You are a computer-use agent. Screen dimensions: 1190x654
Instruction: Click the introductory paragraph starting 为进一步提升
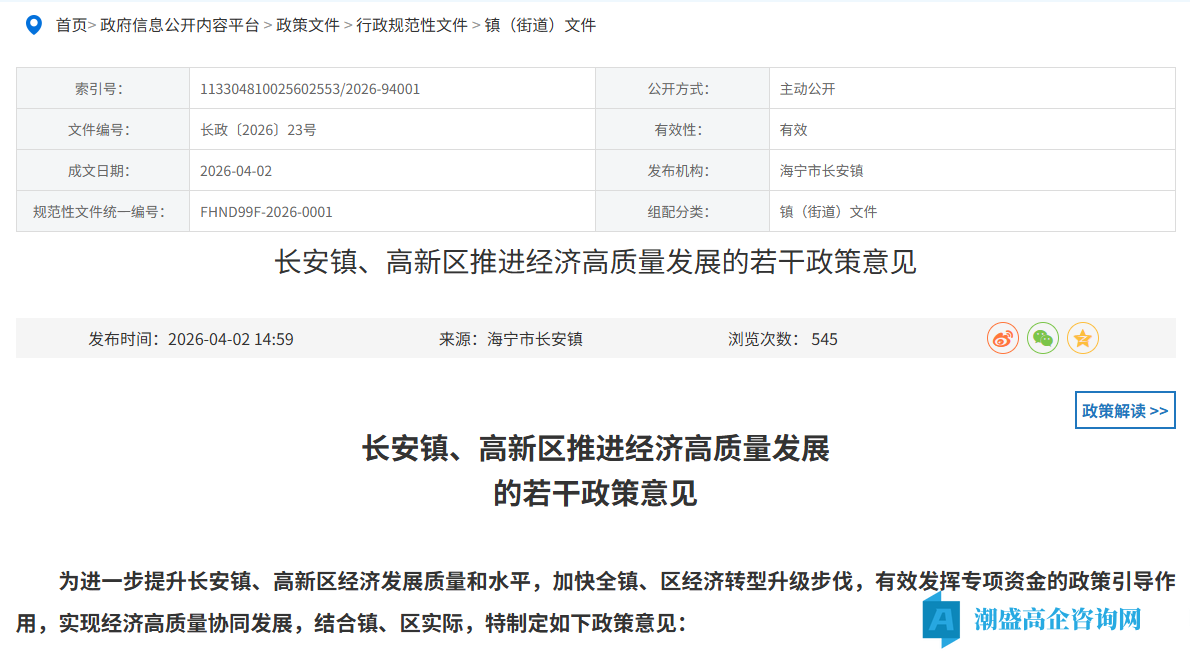click(x=596, y=602)
